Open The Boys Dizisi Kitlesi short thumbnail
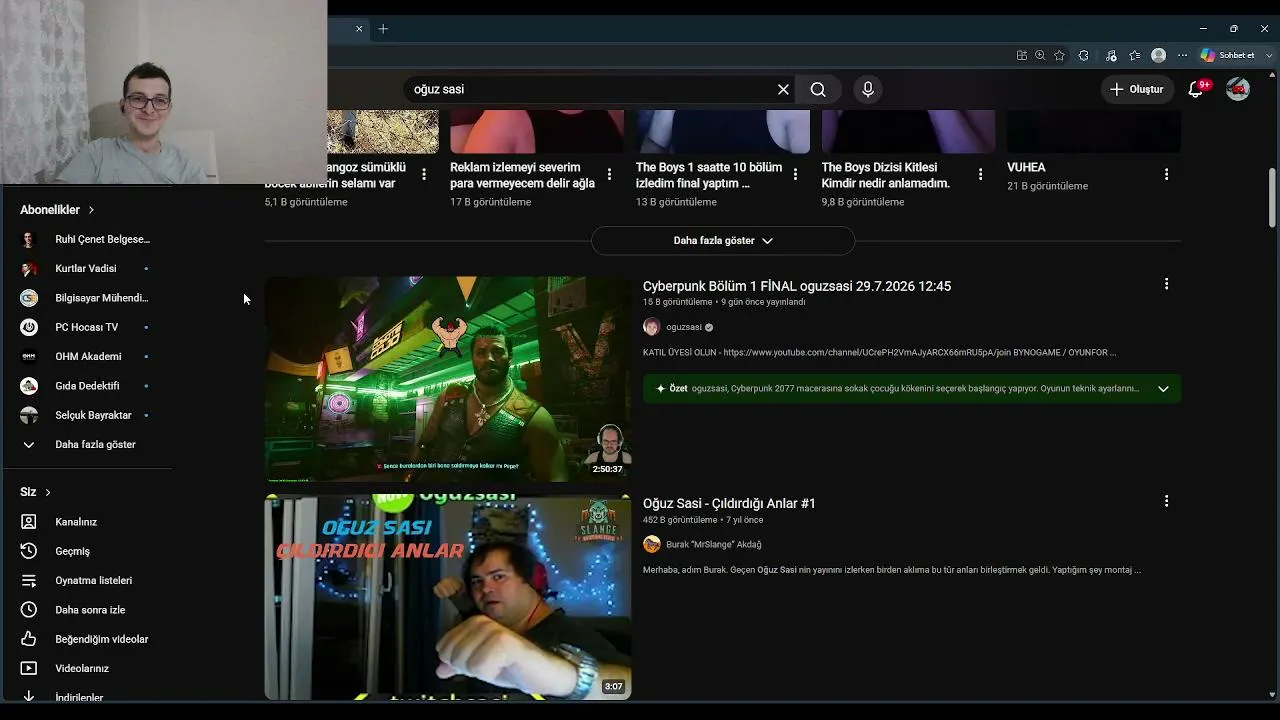 point(908,132)
